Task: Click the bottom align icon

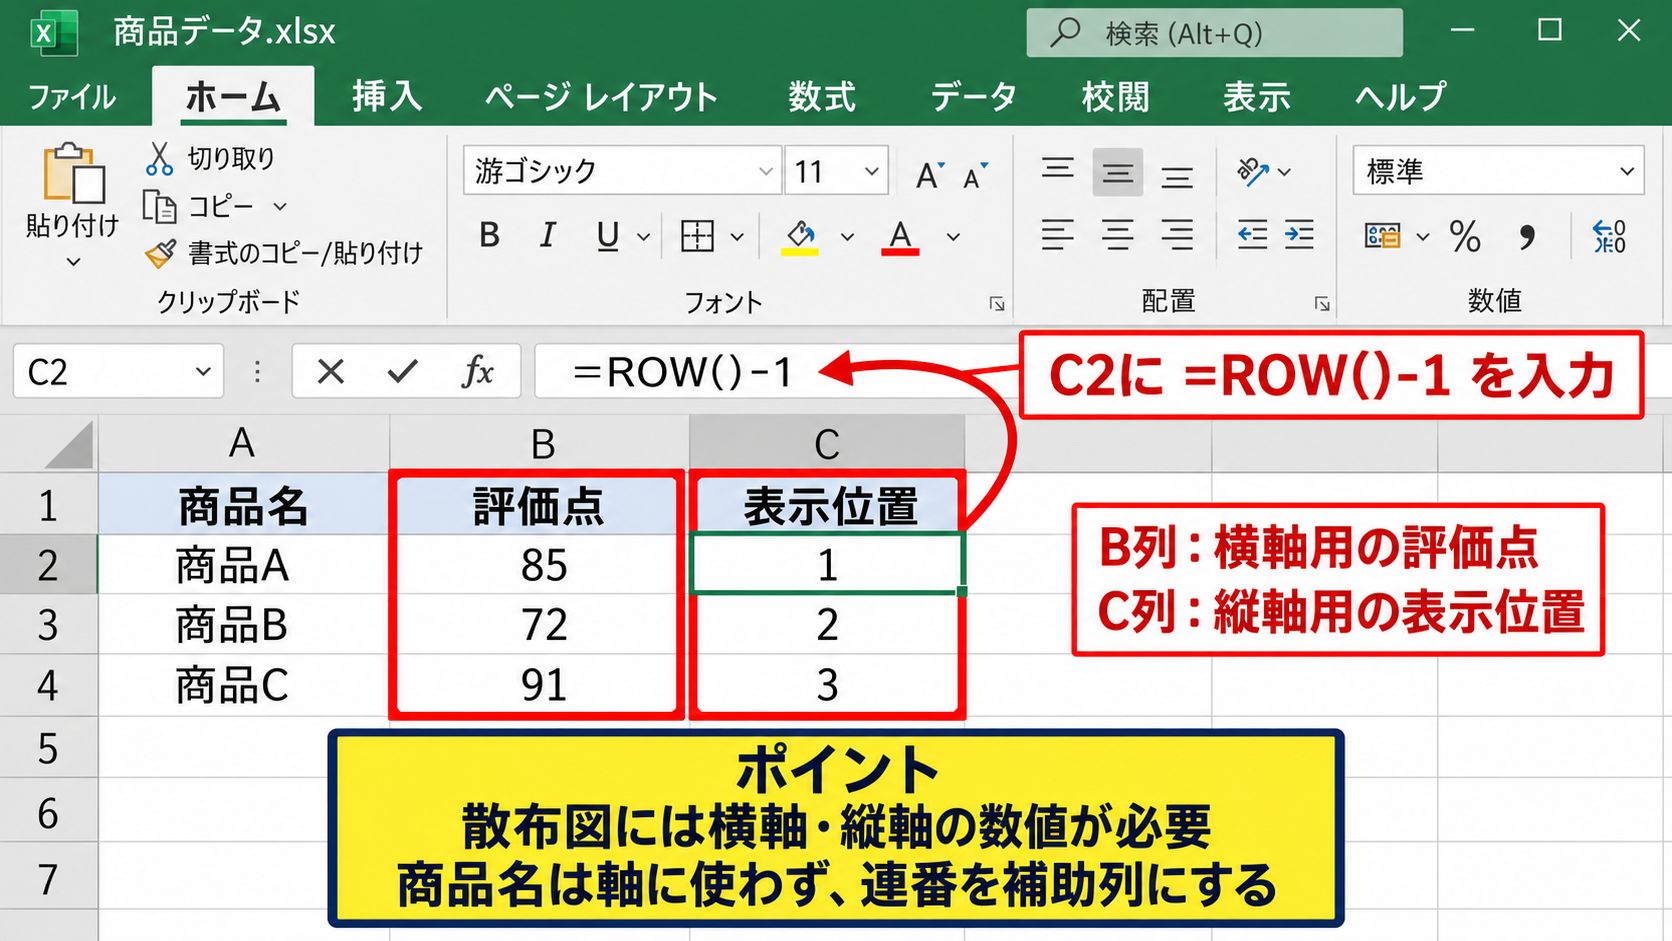Action: pos(1177,177)
